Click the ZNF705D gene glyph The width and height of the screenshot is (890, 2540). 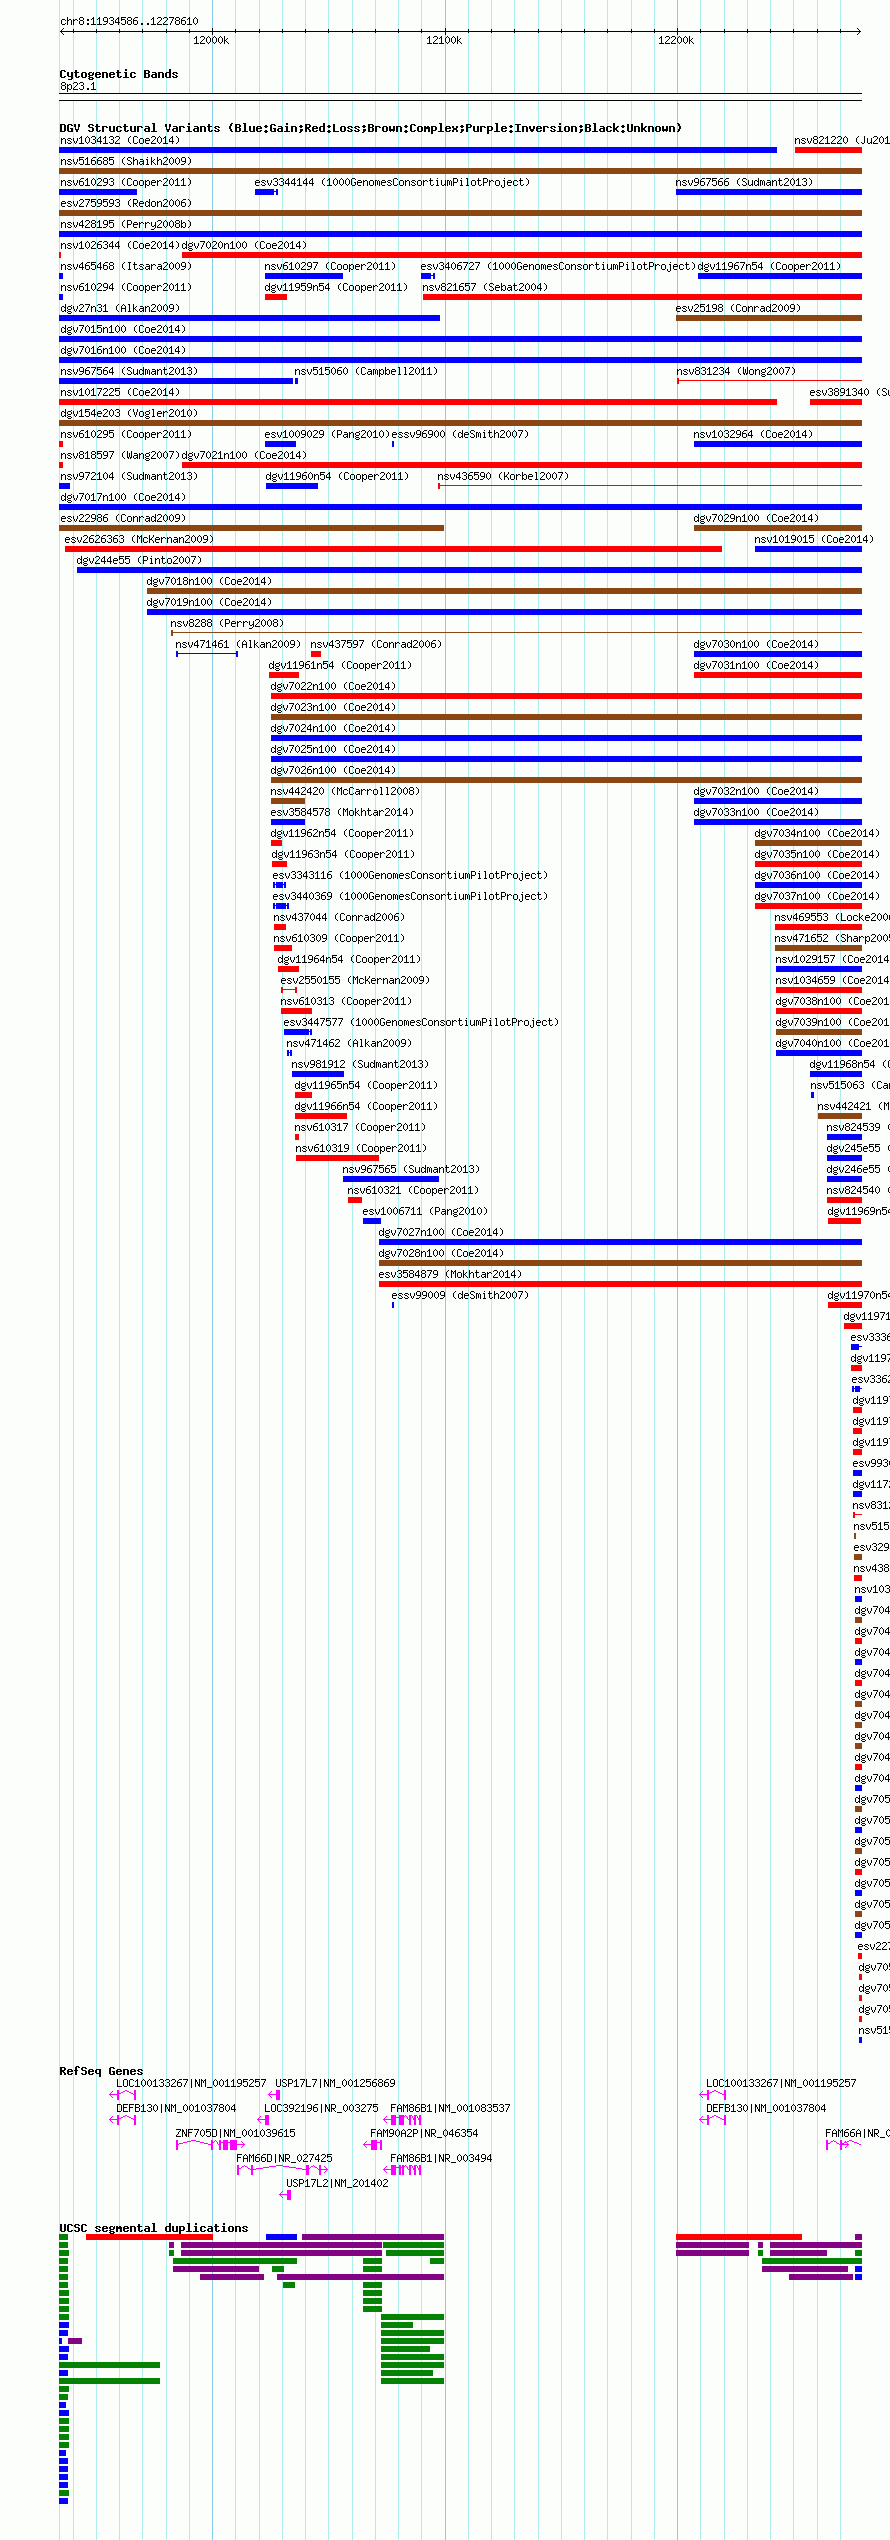[x=210, y=2145]
